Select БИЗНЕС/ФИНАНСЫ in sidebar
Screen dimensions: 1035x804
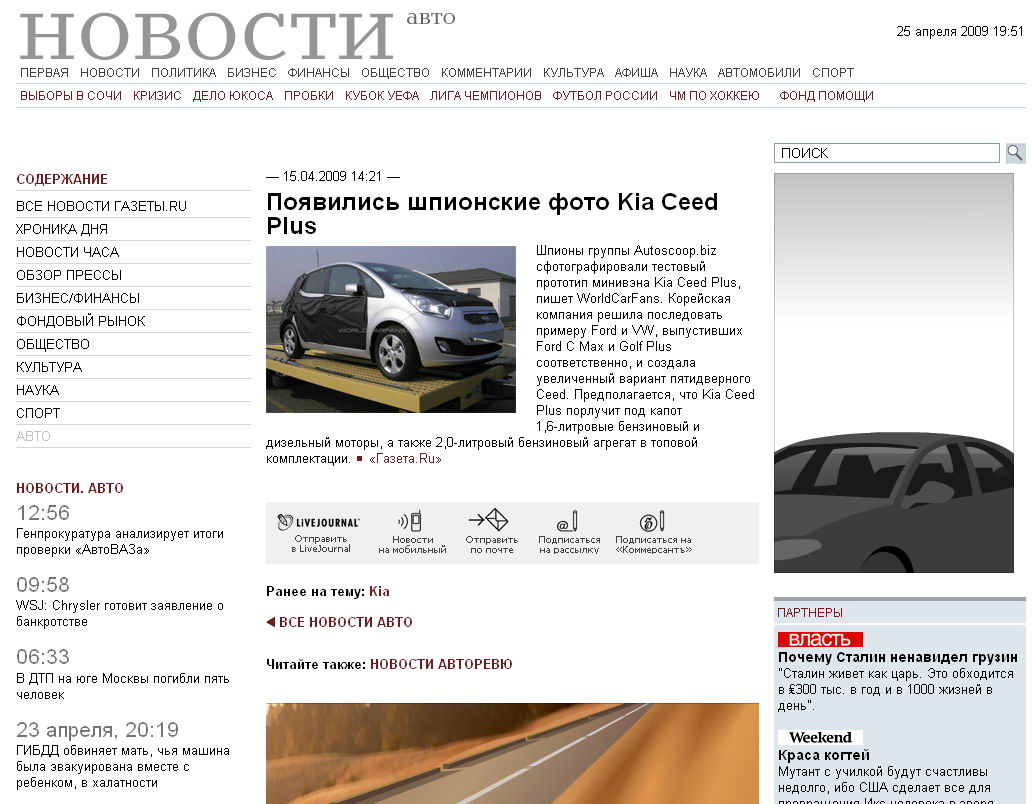pos(78,298)
